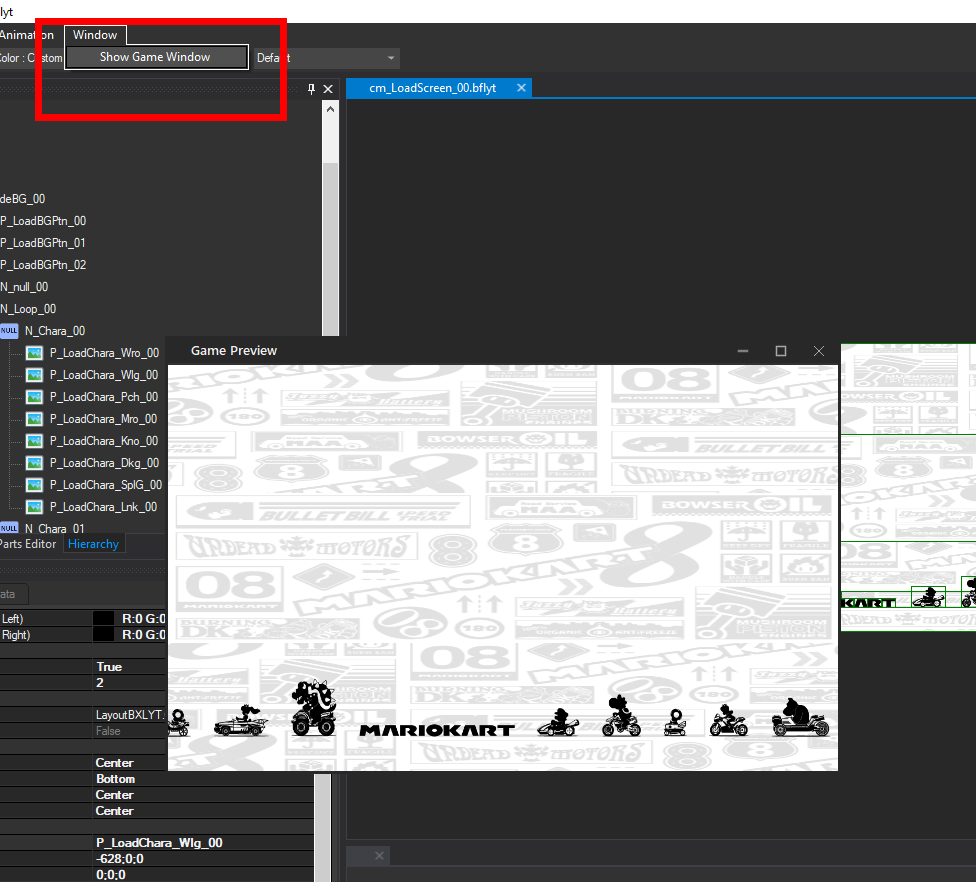976x882 pixels.
Task: Switch to the Hierarchy tab
Action: 93,544
